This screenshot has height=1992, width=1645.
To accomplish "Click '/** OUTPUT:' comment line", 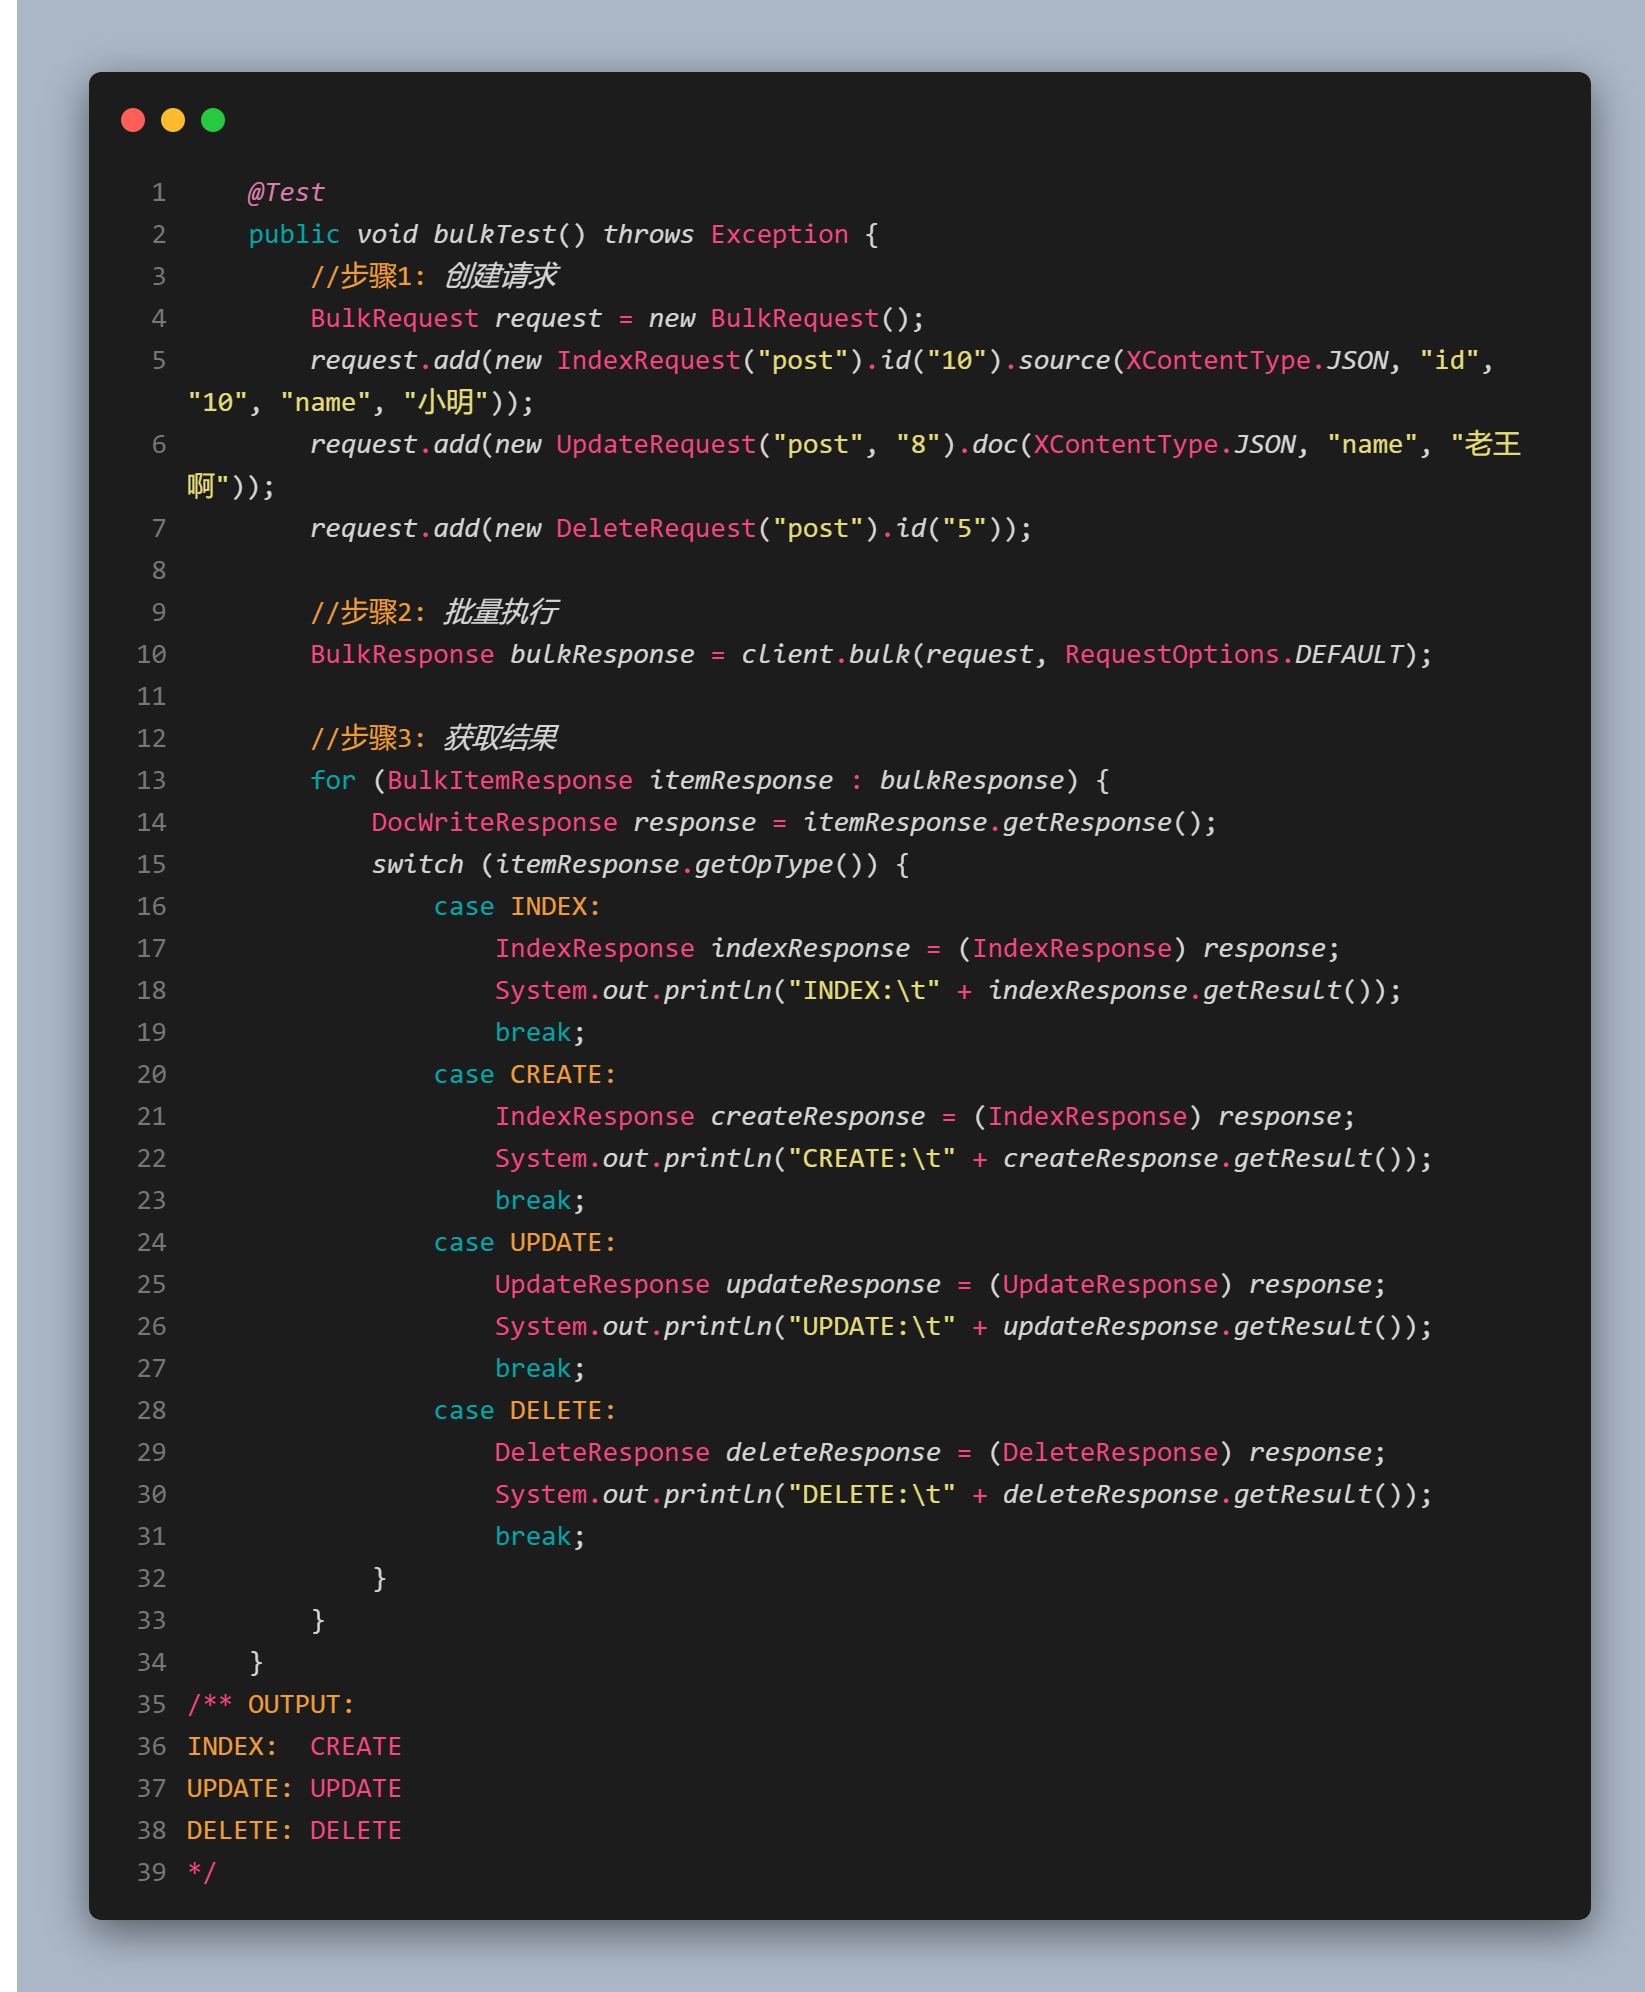I will pos(271,1704).
